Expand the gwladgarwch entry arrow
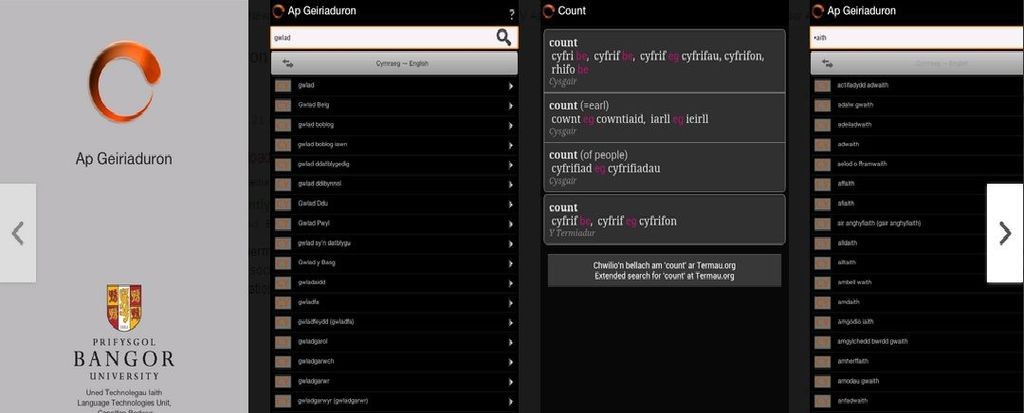 click(511, 361)
